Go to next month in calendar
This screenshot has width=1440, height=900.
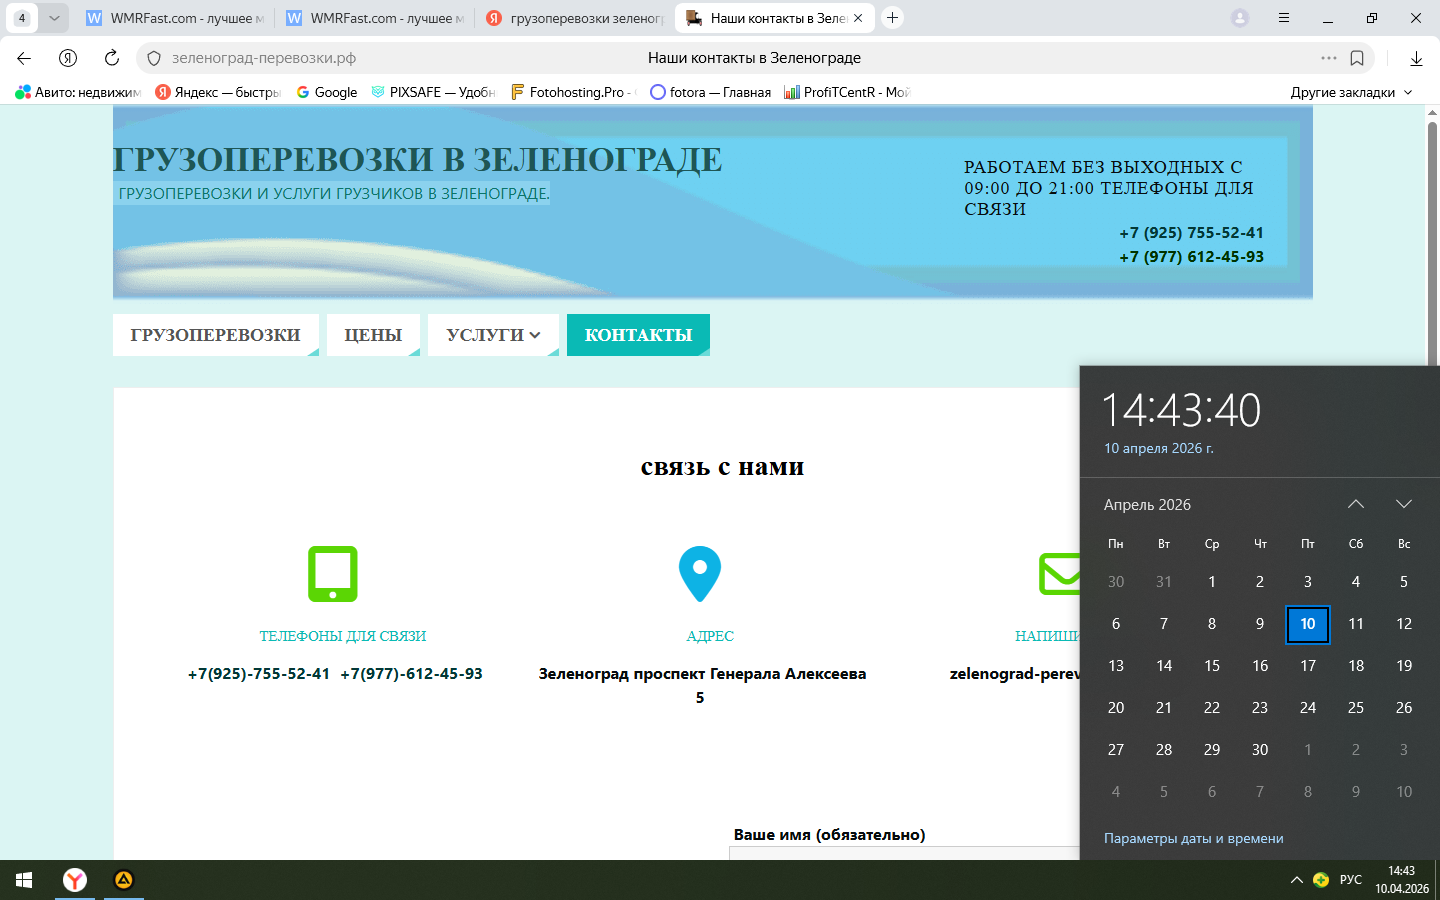pos(1404,504)
